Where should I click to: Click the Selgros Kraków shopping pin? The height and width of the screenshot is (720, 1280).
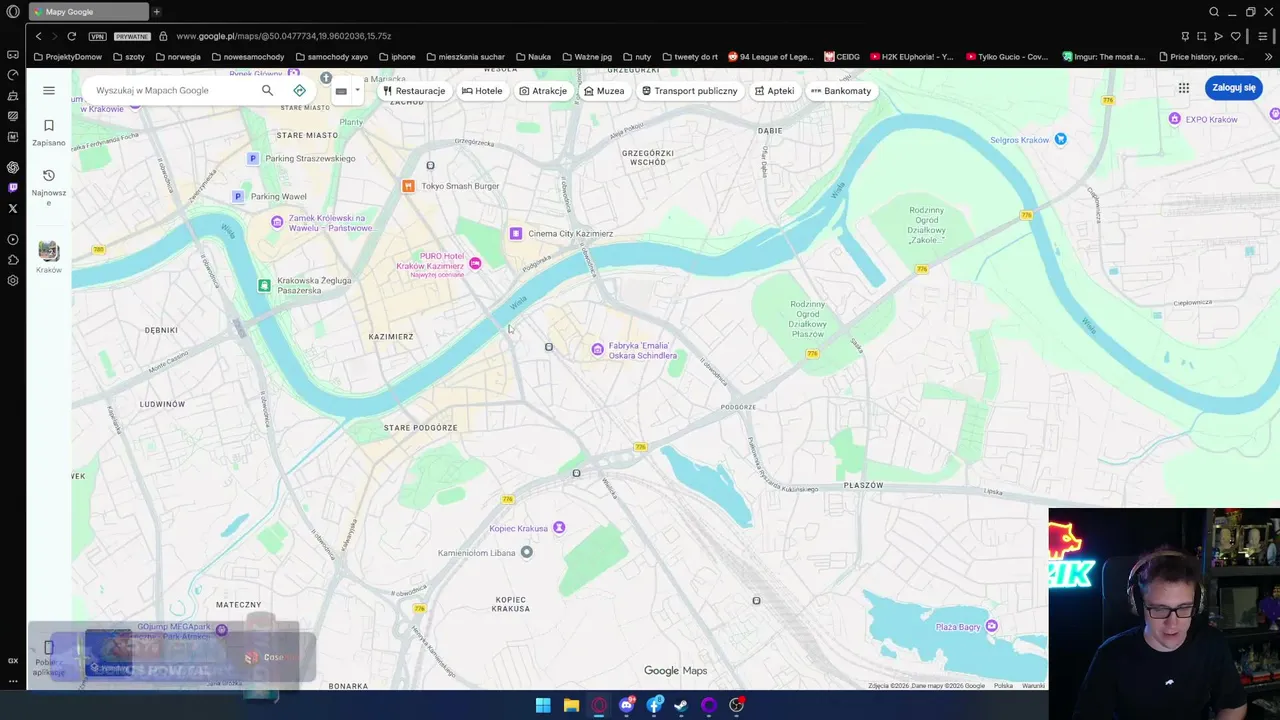point(1060,139)
